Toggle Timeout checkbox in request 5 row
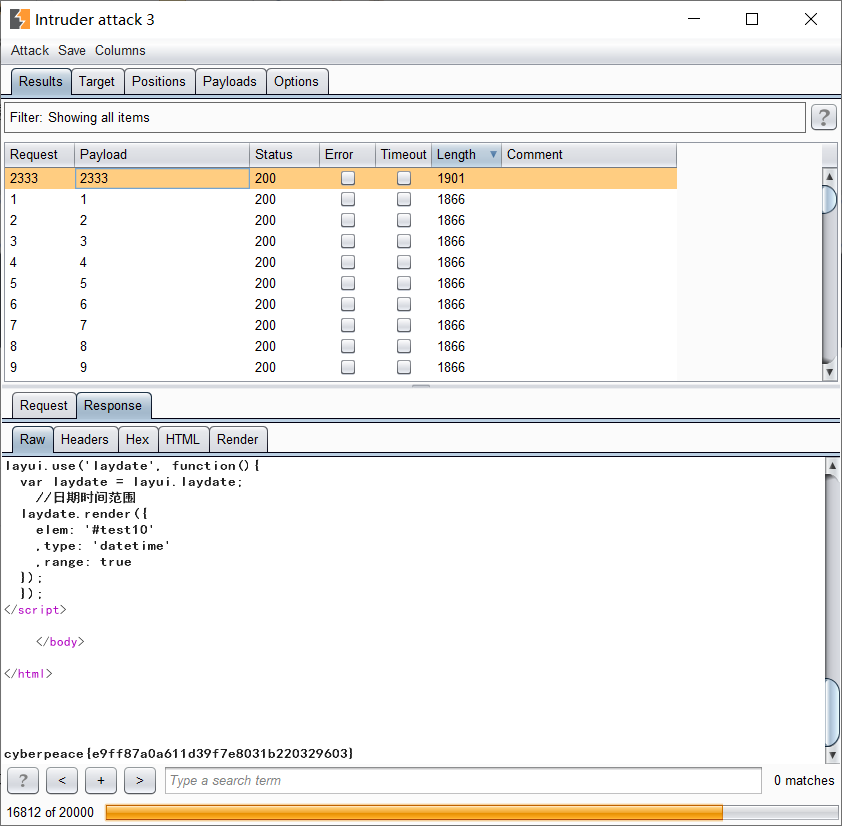This screenshot has width=842, height=826. coord(404,283)
